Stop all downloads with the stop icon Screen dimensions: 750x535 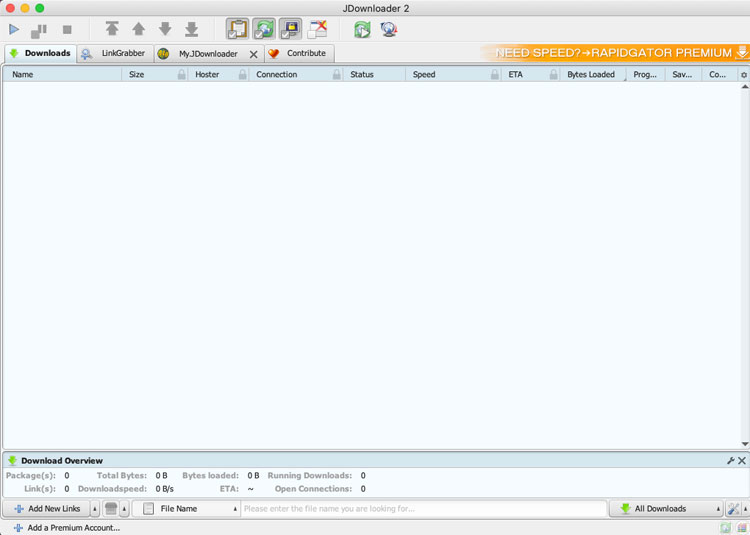click(67, 30)
